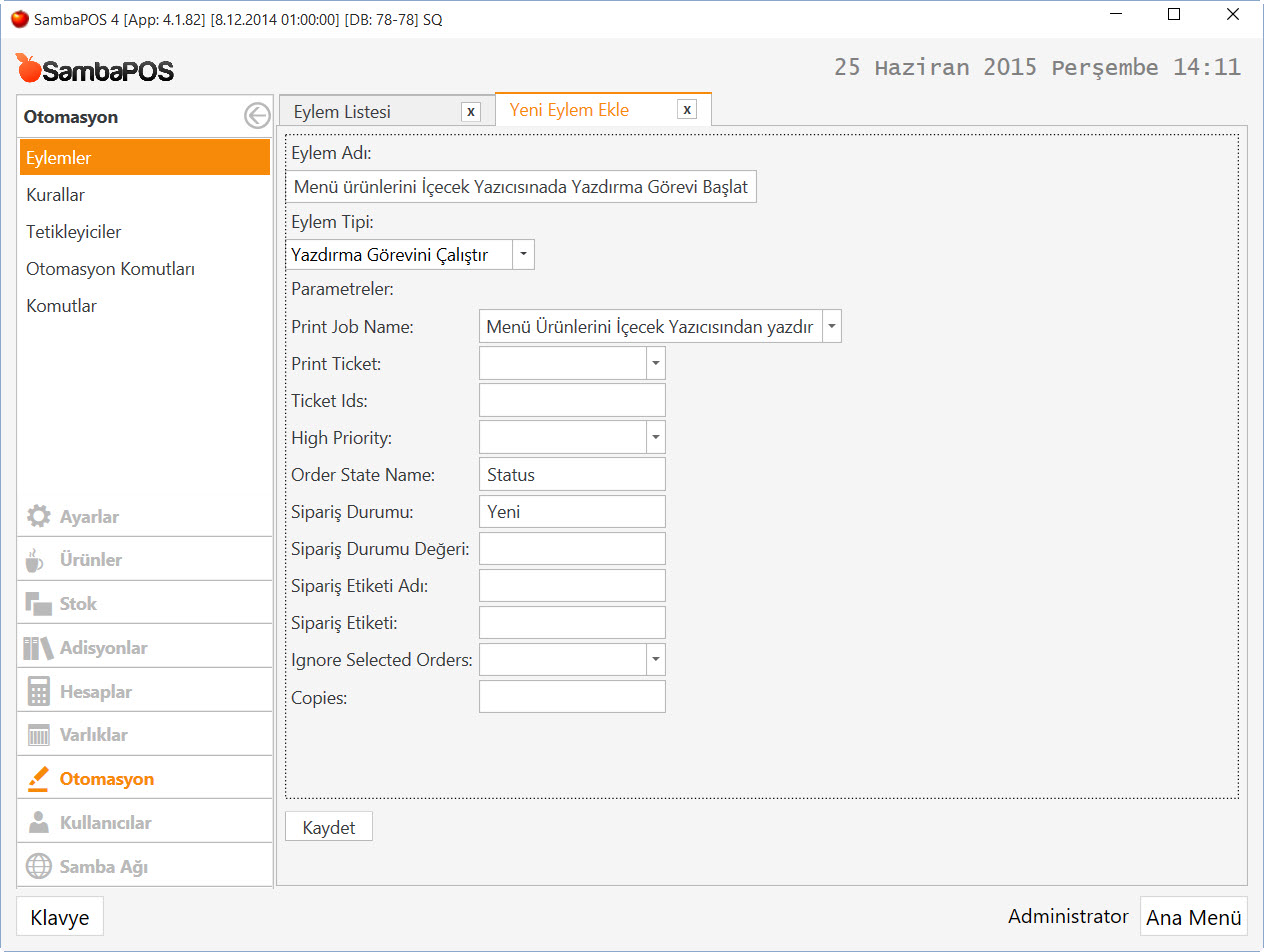Screen dimensions: 1264x952
Task: Open Samba Ağı via the globe icon
Action: (x=38, y=867)
